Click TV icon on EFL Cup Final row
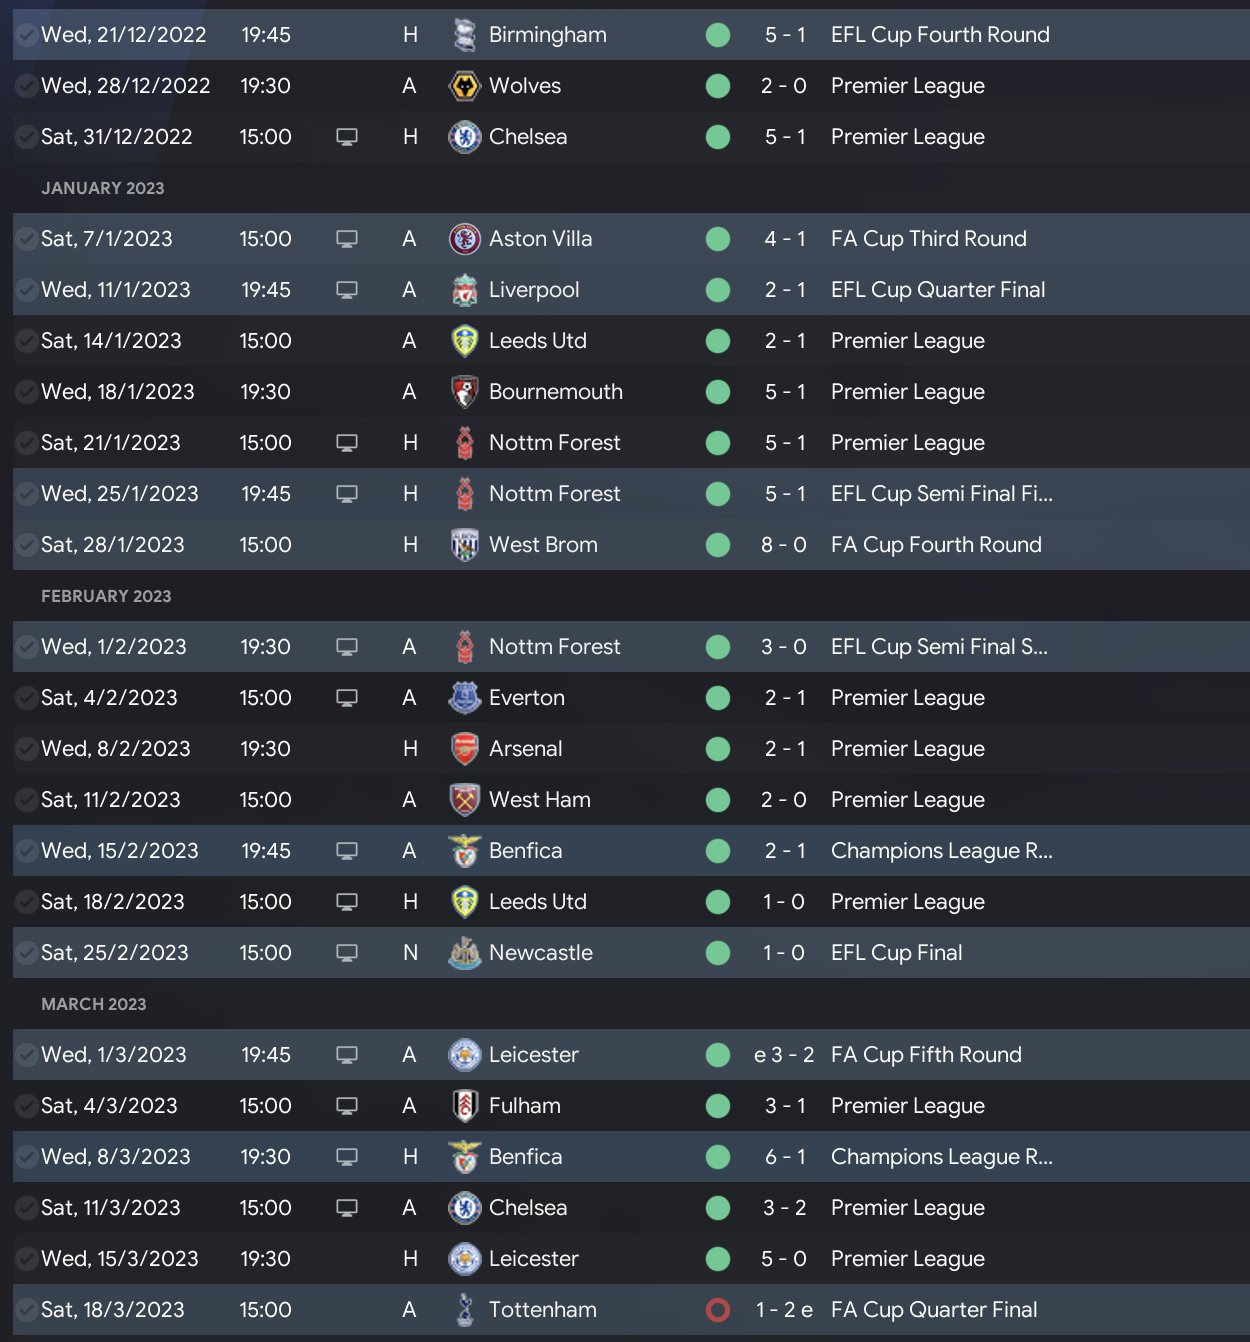1250x1342 pixels. click(347, 953)
